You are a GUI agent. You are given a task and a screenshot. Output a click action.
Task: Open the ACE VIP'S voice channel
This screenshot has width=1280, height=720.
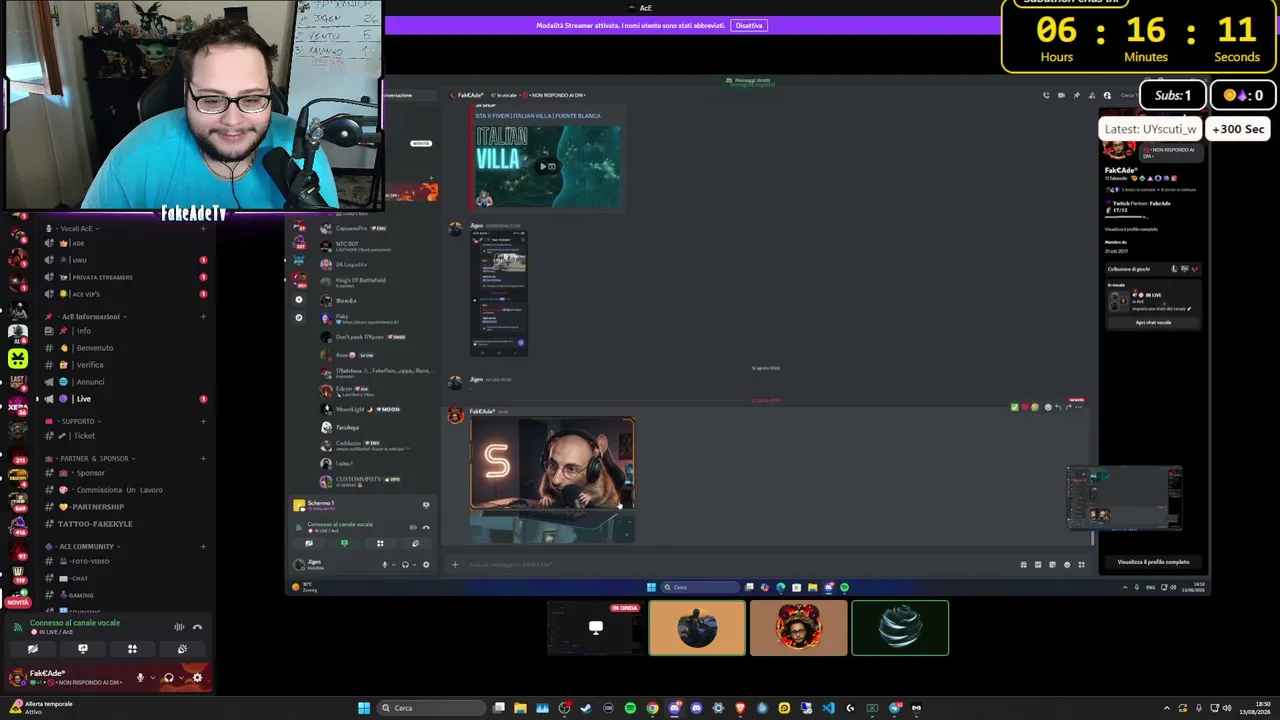coord(125,294)
